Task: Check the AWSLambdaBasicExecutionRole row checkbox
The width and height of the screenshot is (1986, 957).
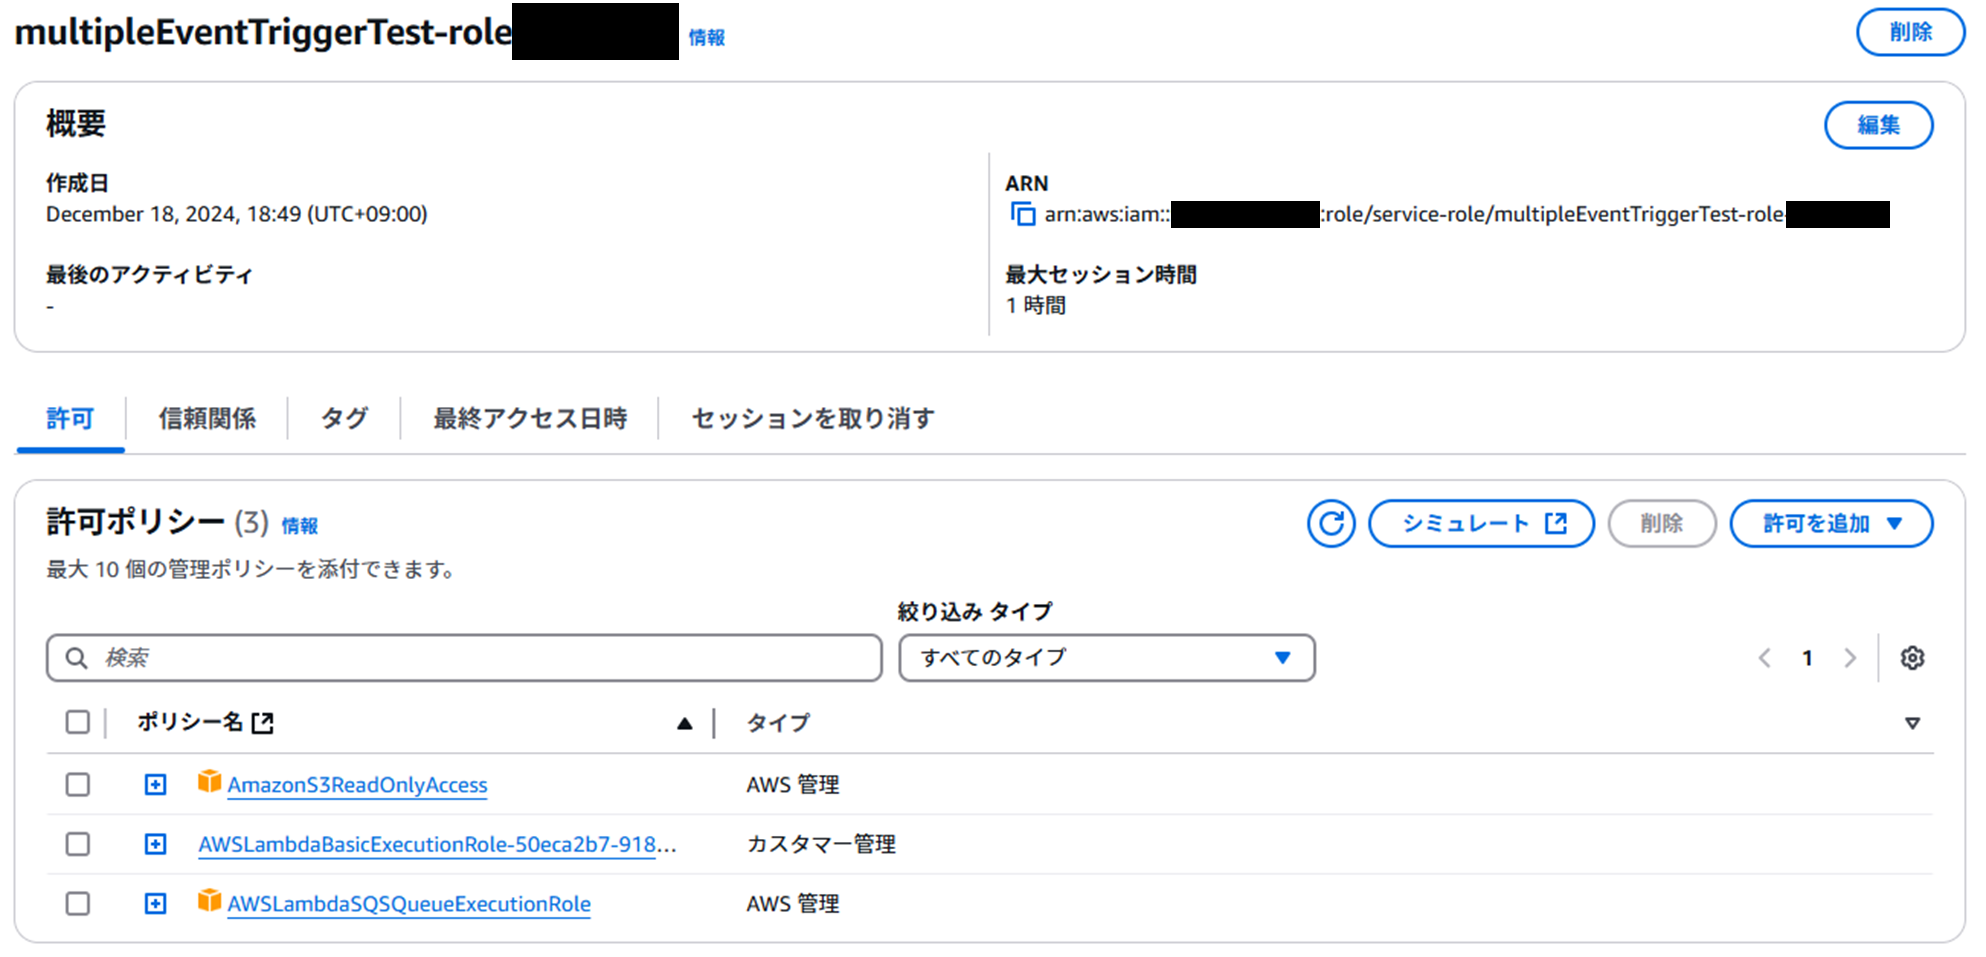Action: [77, 844]
